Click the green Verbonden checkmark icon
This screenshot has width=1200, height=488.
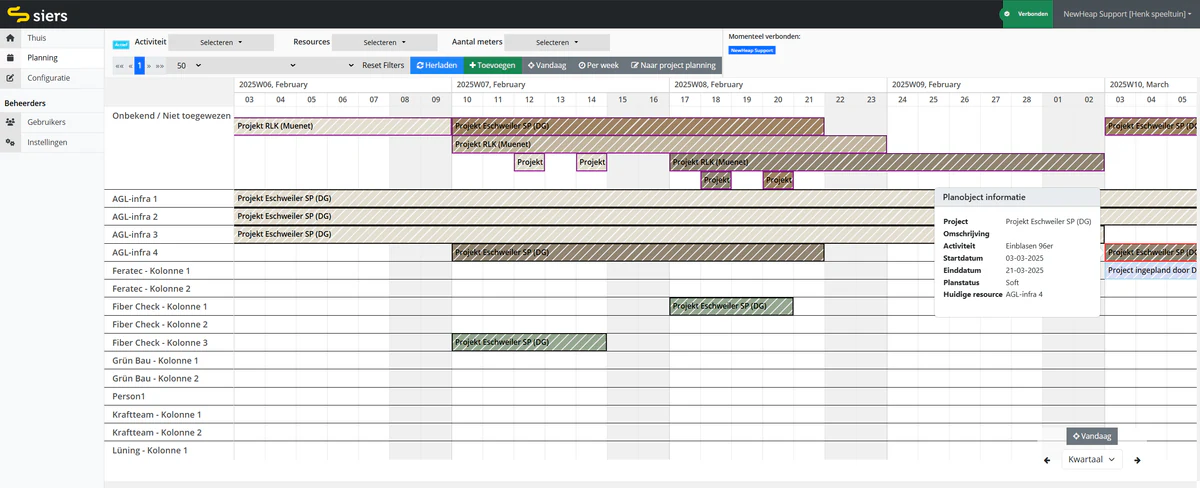click(x=1007, y=14)
